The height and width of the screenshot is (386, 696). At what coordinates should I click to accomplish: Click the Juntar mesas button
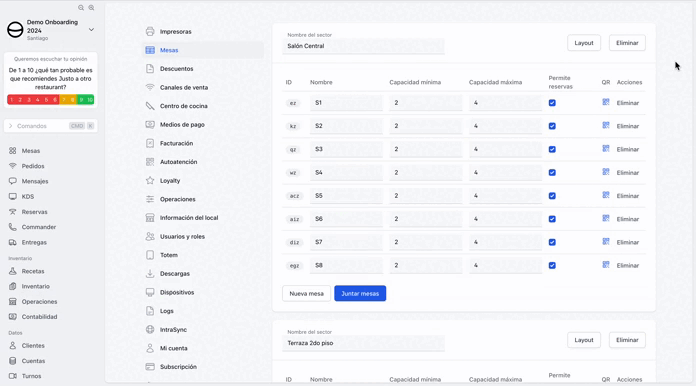[360, 294]
